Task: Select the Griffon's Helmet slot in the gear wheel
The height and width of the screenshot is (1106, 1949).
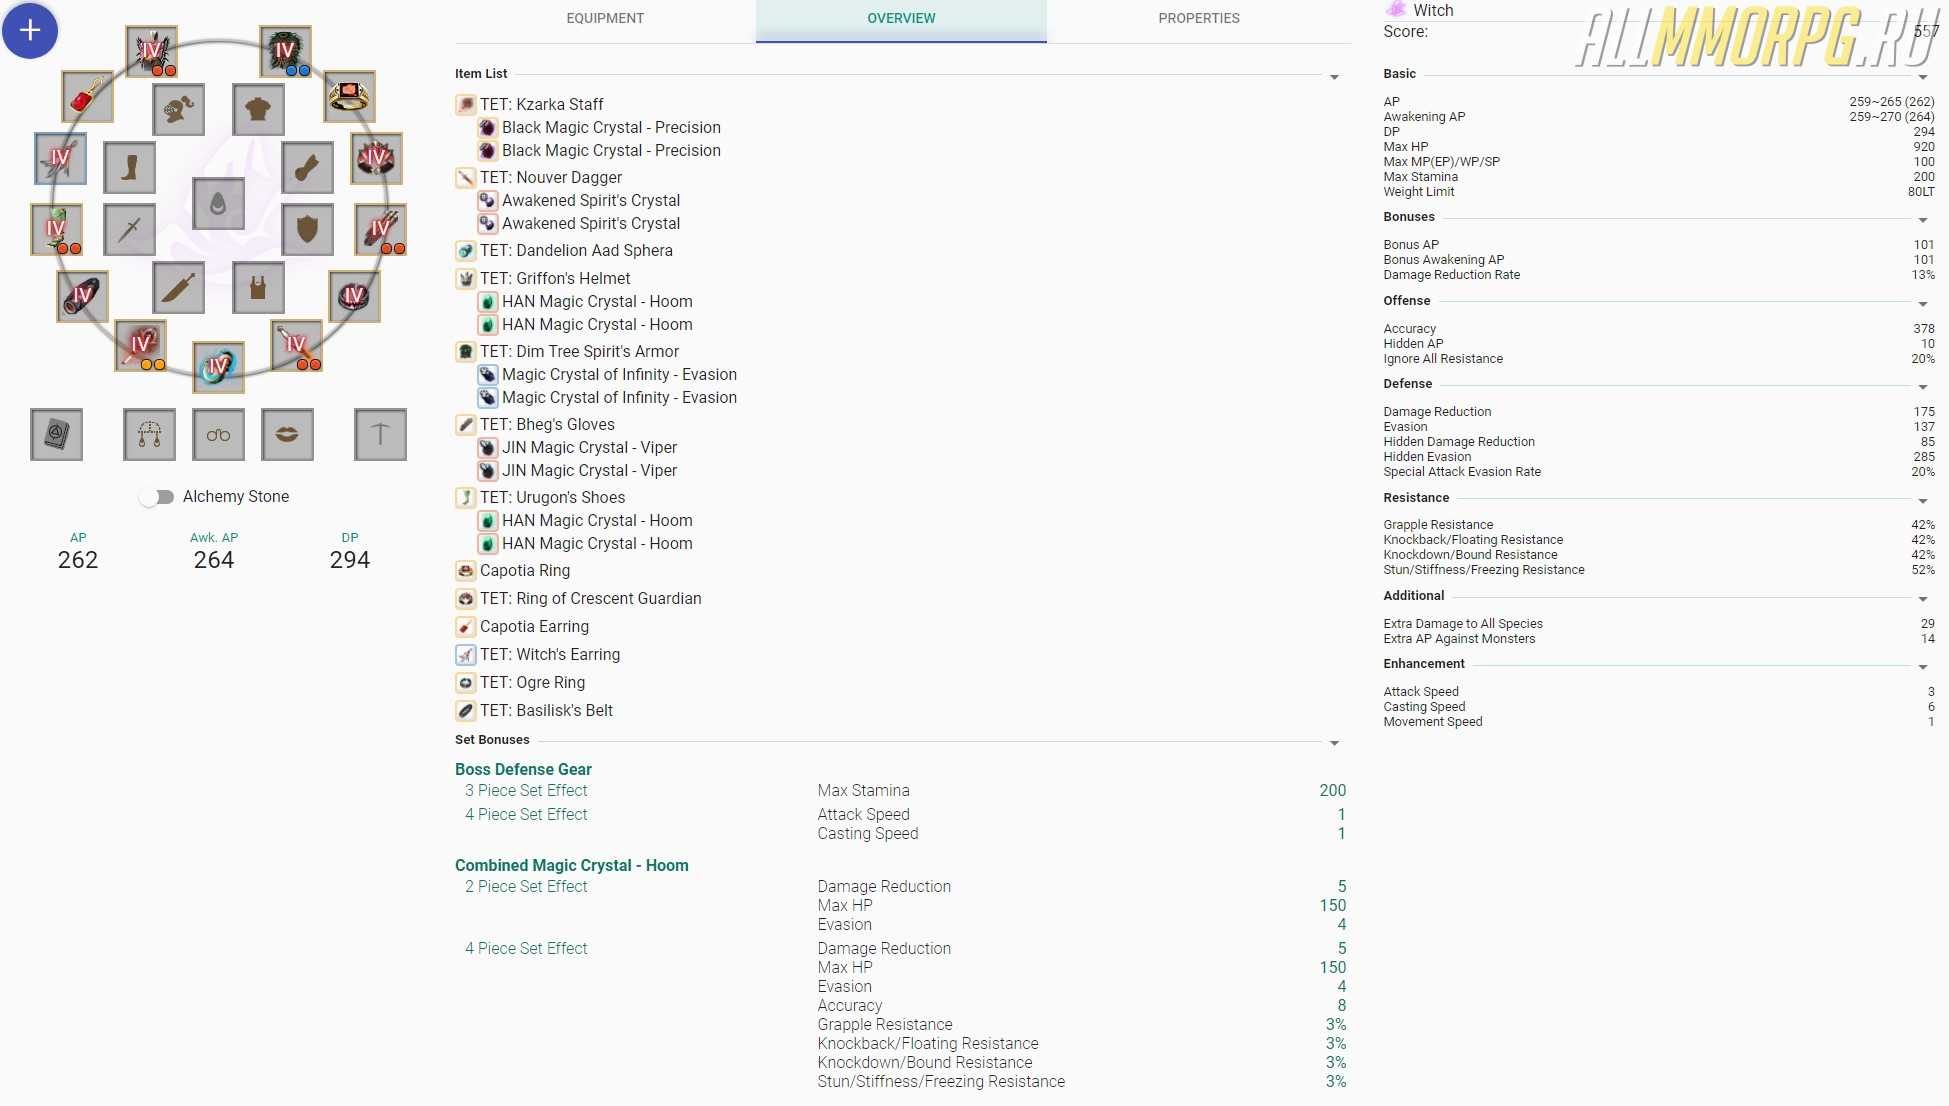Action: tap(152, 51)
